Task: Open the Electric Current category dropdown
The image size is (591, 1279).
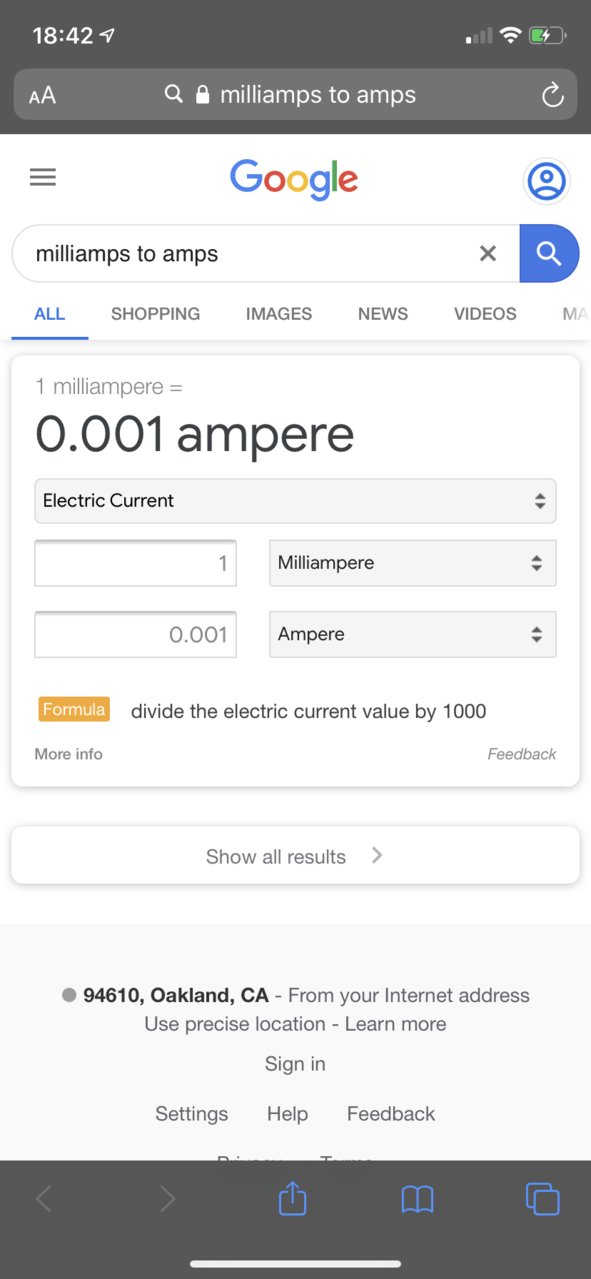Action: click(295, 501)
